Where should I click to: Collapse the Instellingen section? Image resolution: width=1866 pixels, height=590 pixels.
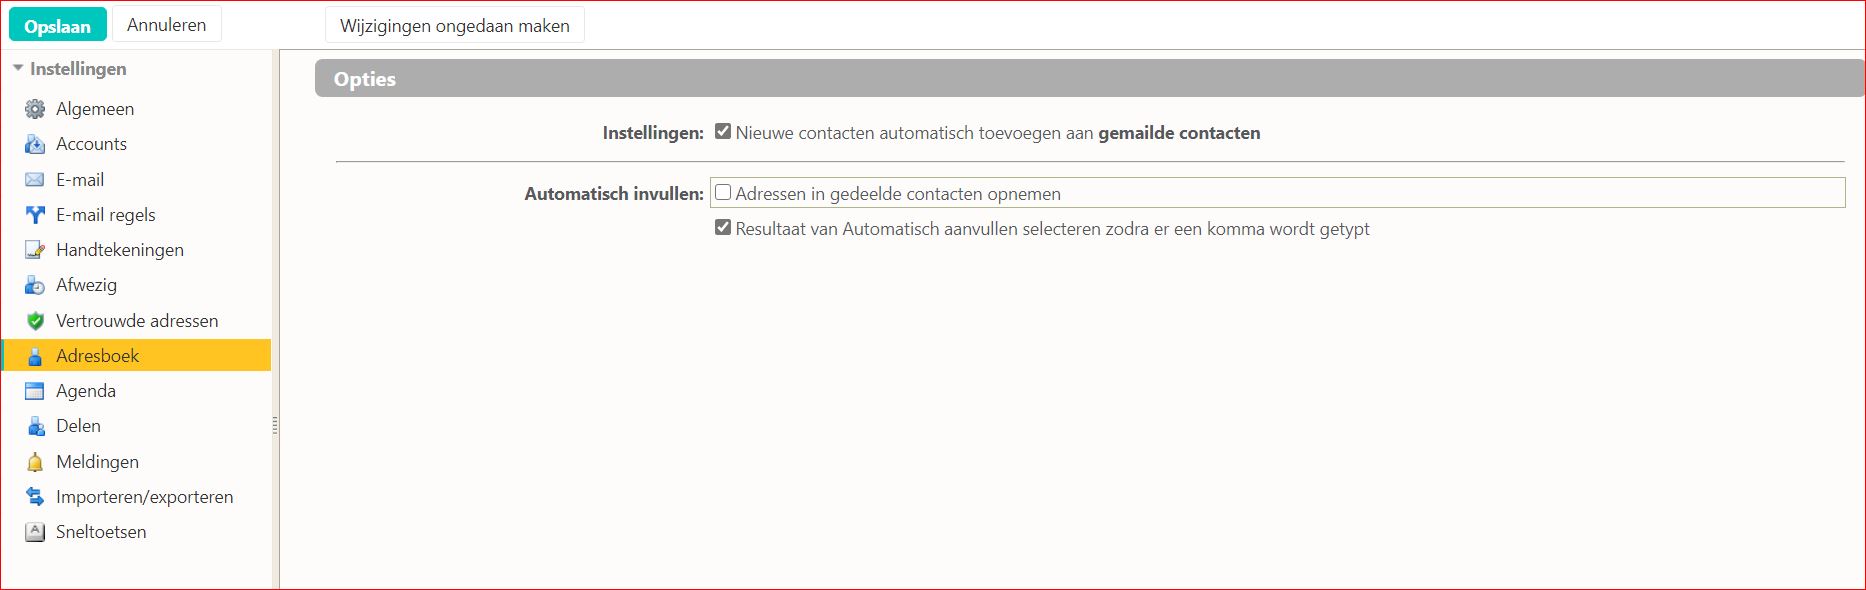coord(18,67)
